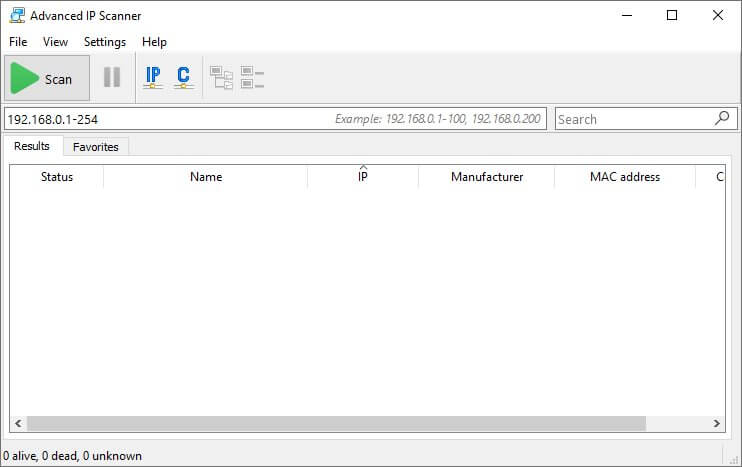Click the IP toolbar icon
This screenshot has width=742, height=467.
[x=153, y=77]
